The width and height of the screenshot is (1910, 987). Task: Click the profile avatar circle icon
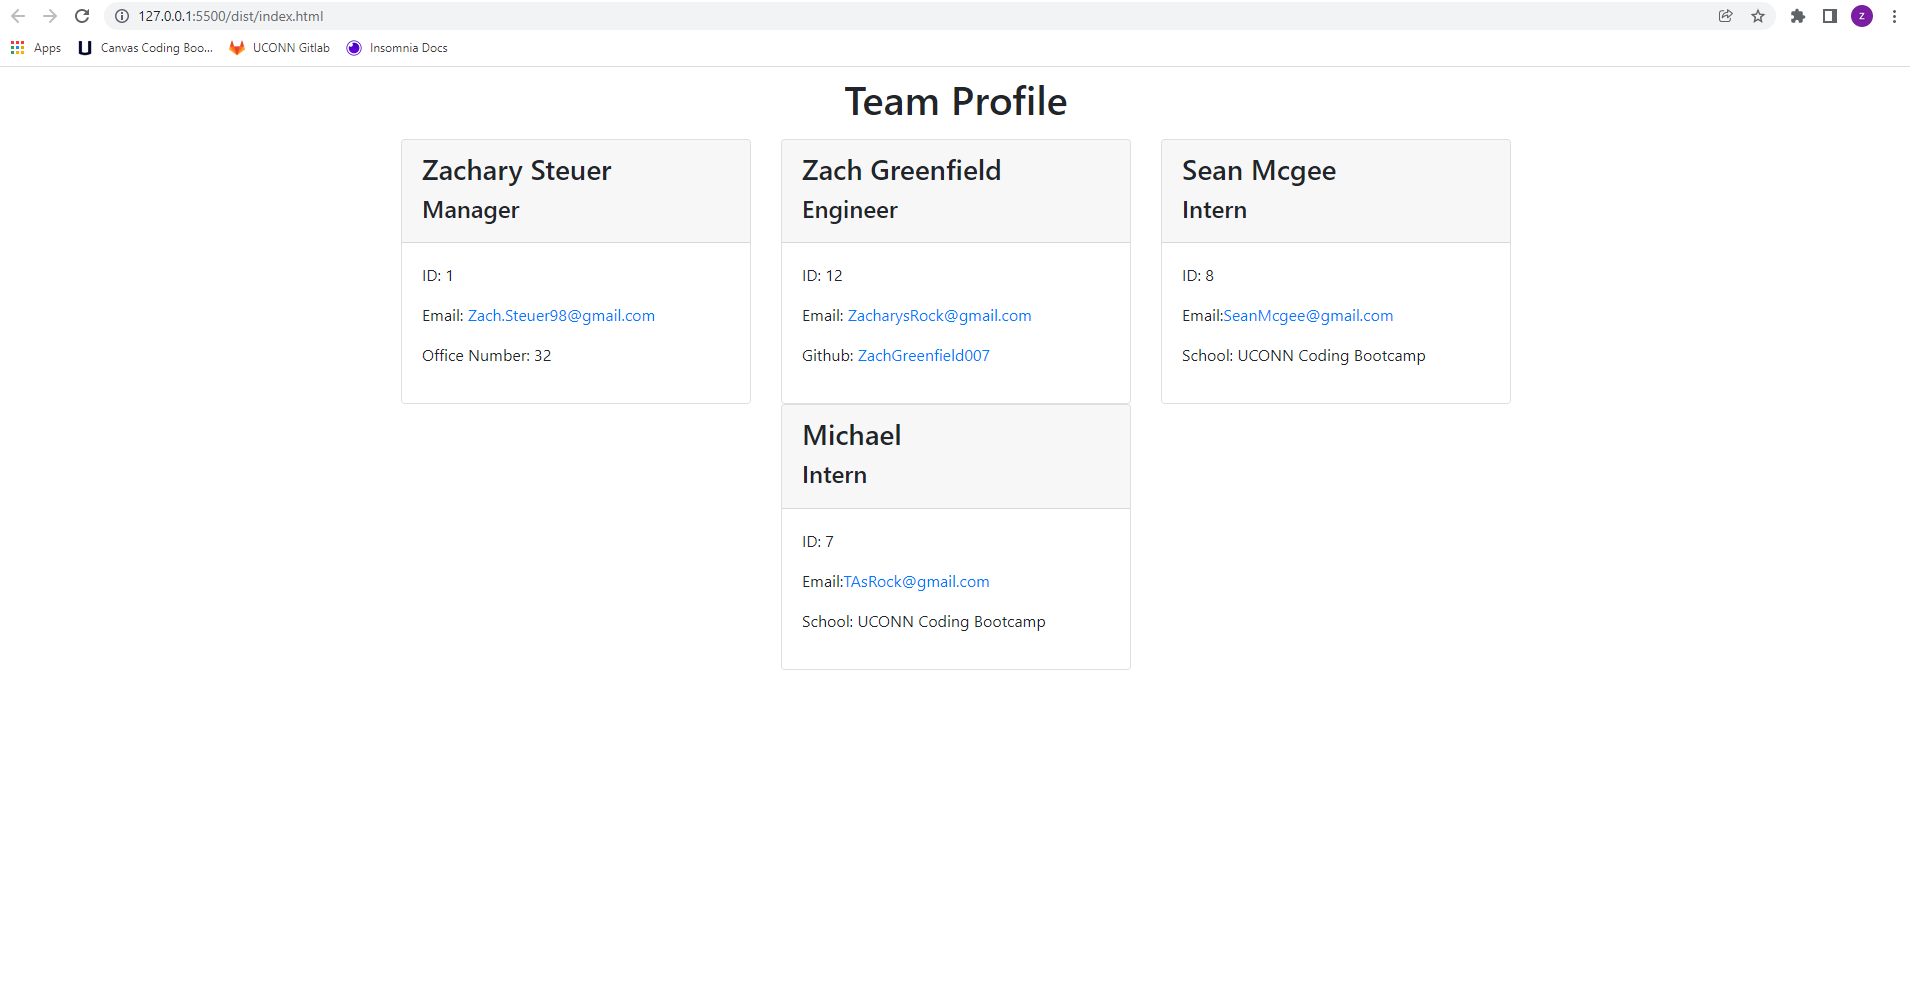[x=1862, y=16]
